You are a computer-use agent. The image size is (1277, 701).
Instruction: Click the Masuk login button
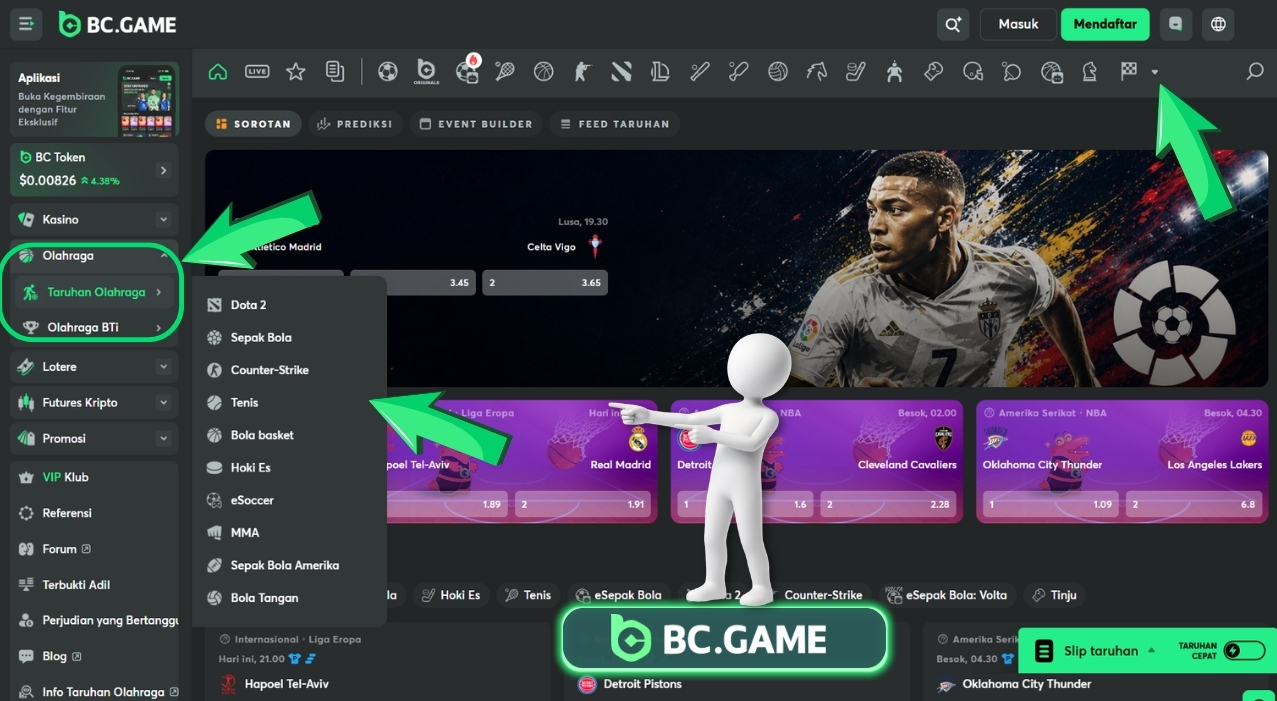click(x=1018, y=24)
